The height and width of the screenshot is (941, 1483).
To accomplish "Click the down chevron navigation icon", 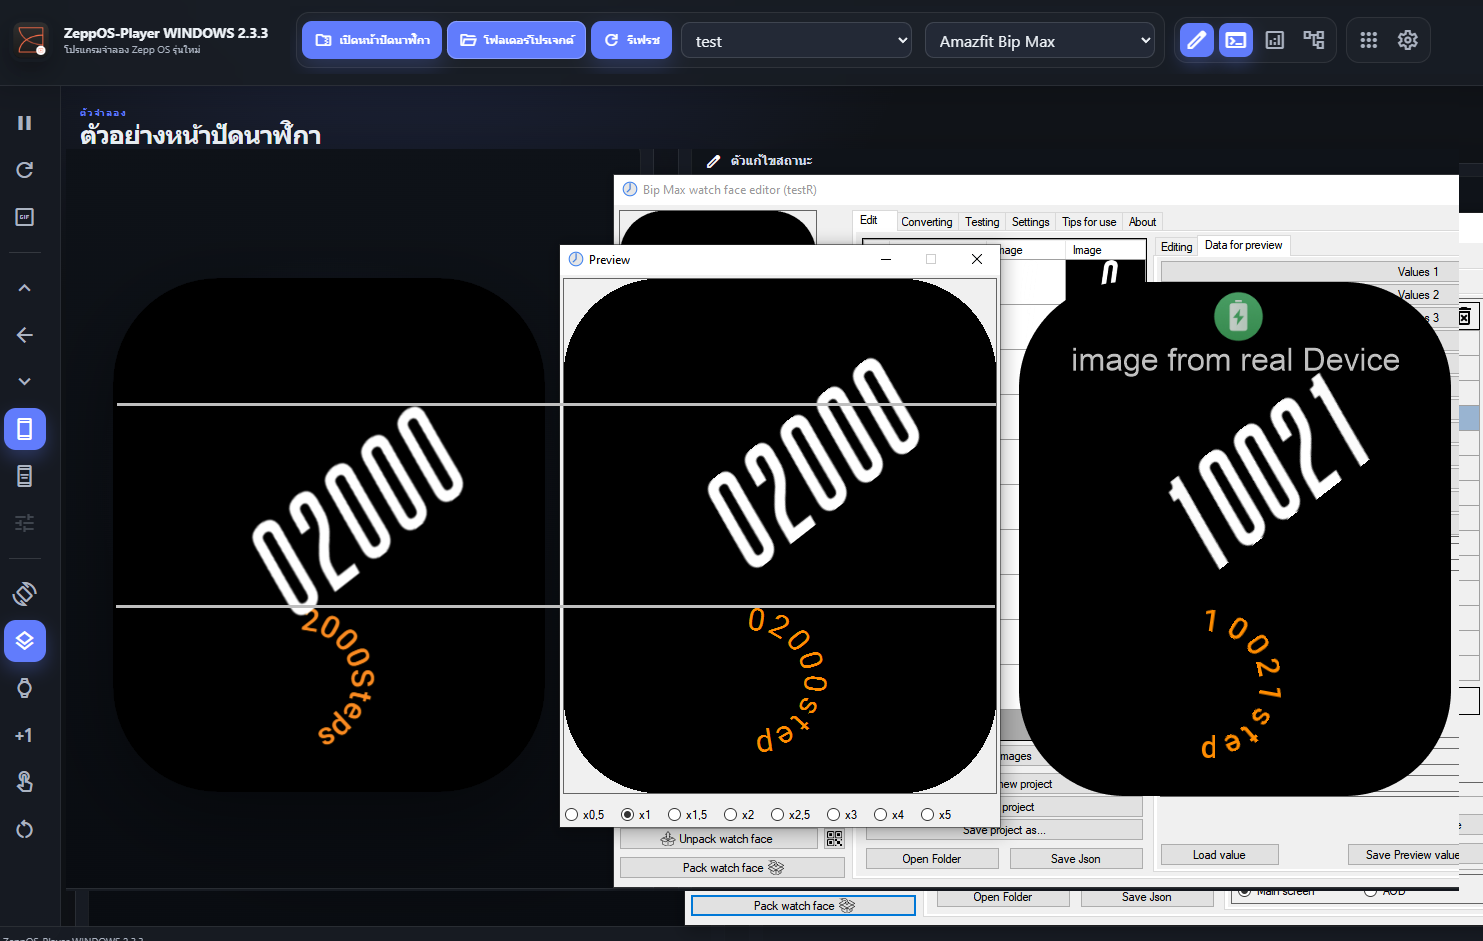I will 25,381.
